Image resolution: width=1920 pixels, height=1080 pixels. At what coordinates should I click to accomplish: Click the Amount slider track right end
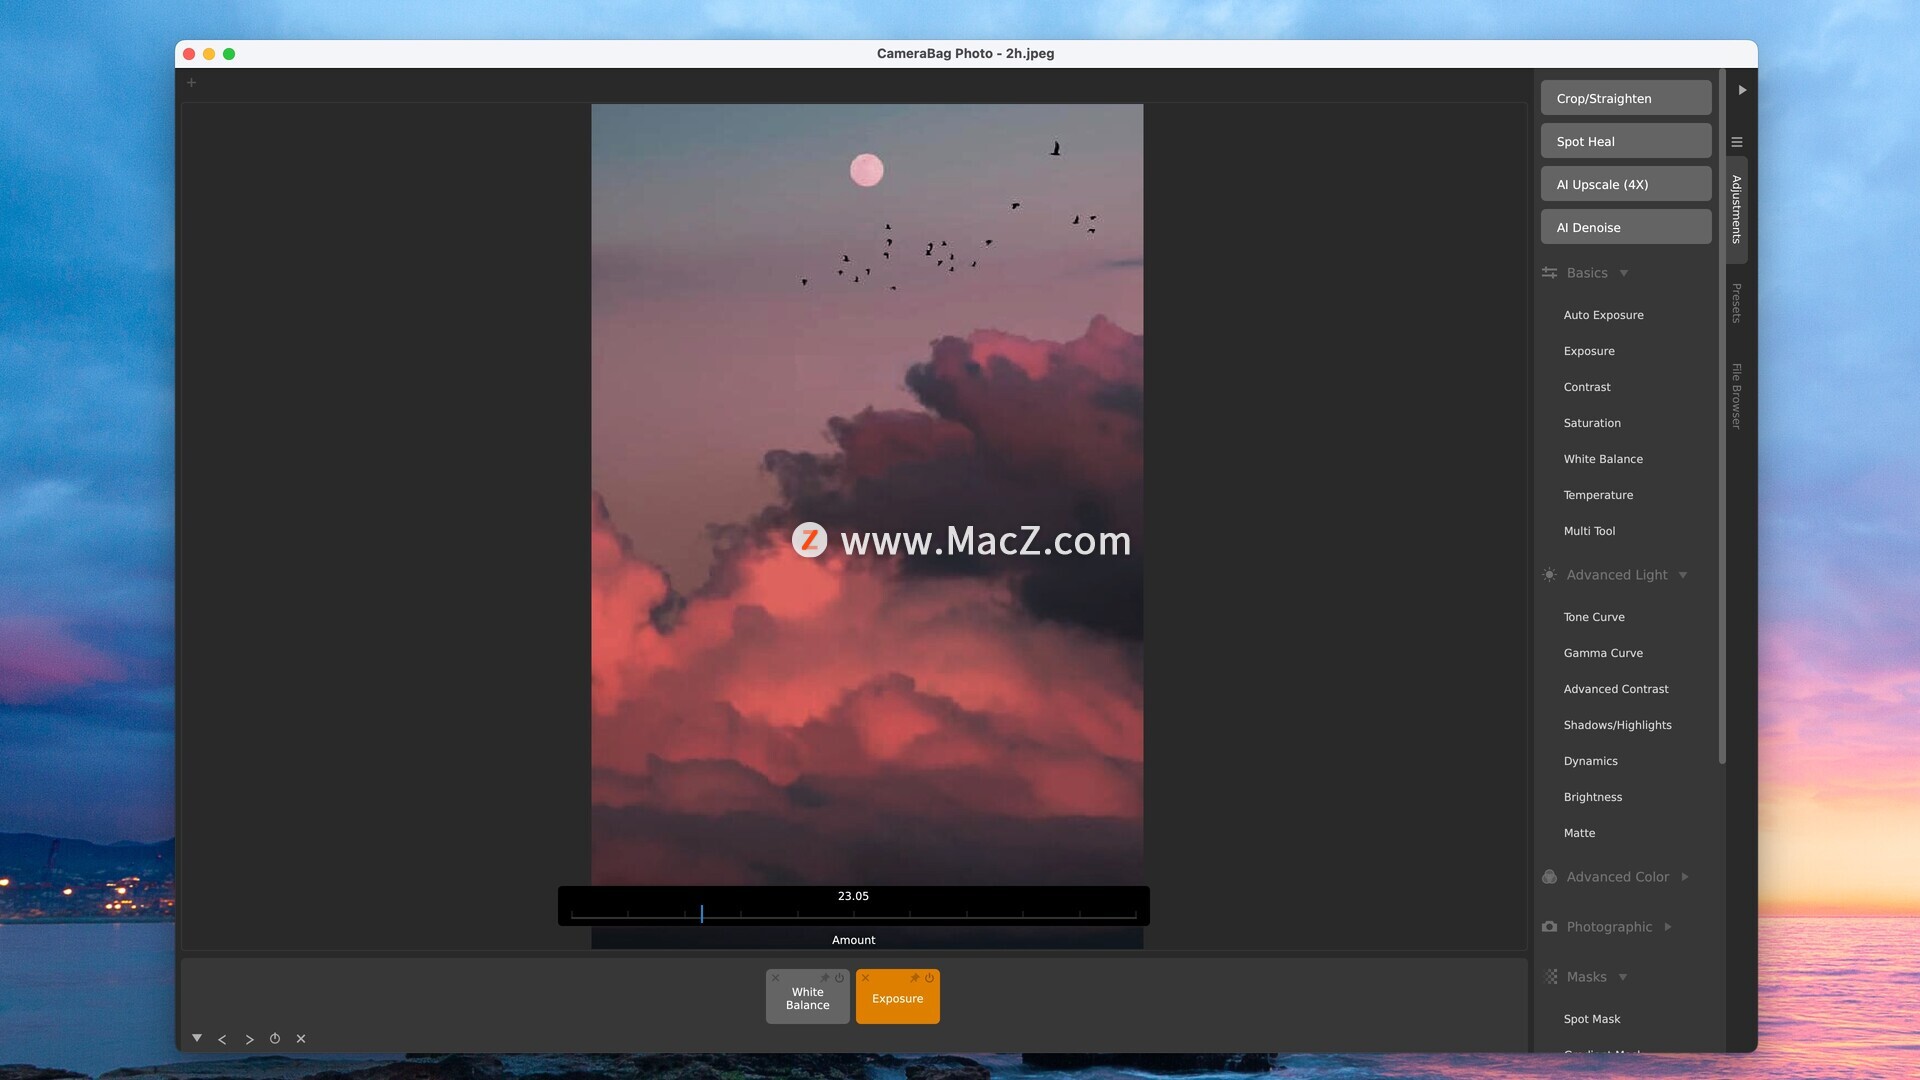[x=1135, y=914]
